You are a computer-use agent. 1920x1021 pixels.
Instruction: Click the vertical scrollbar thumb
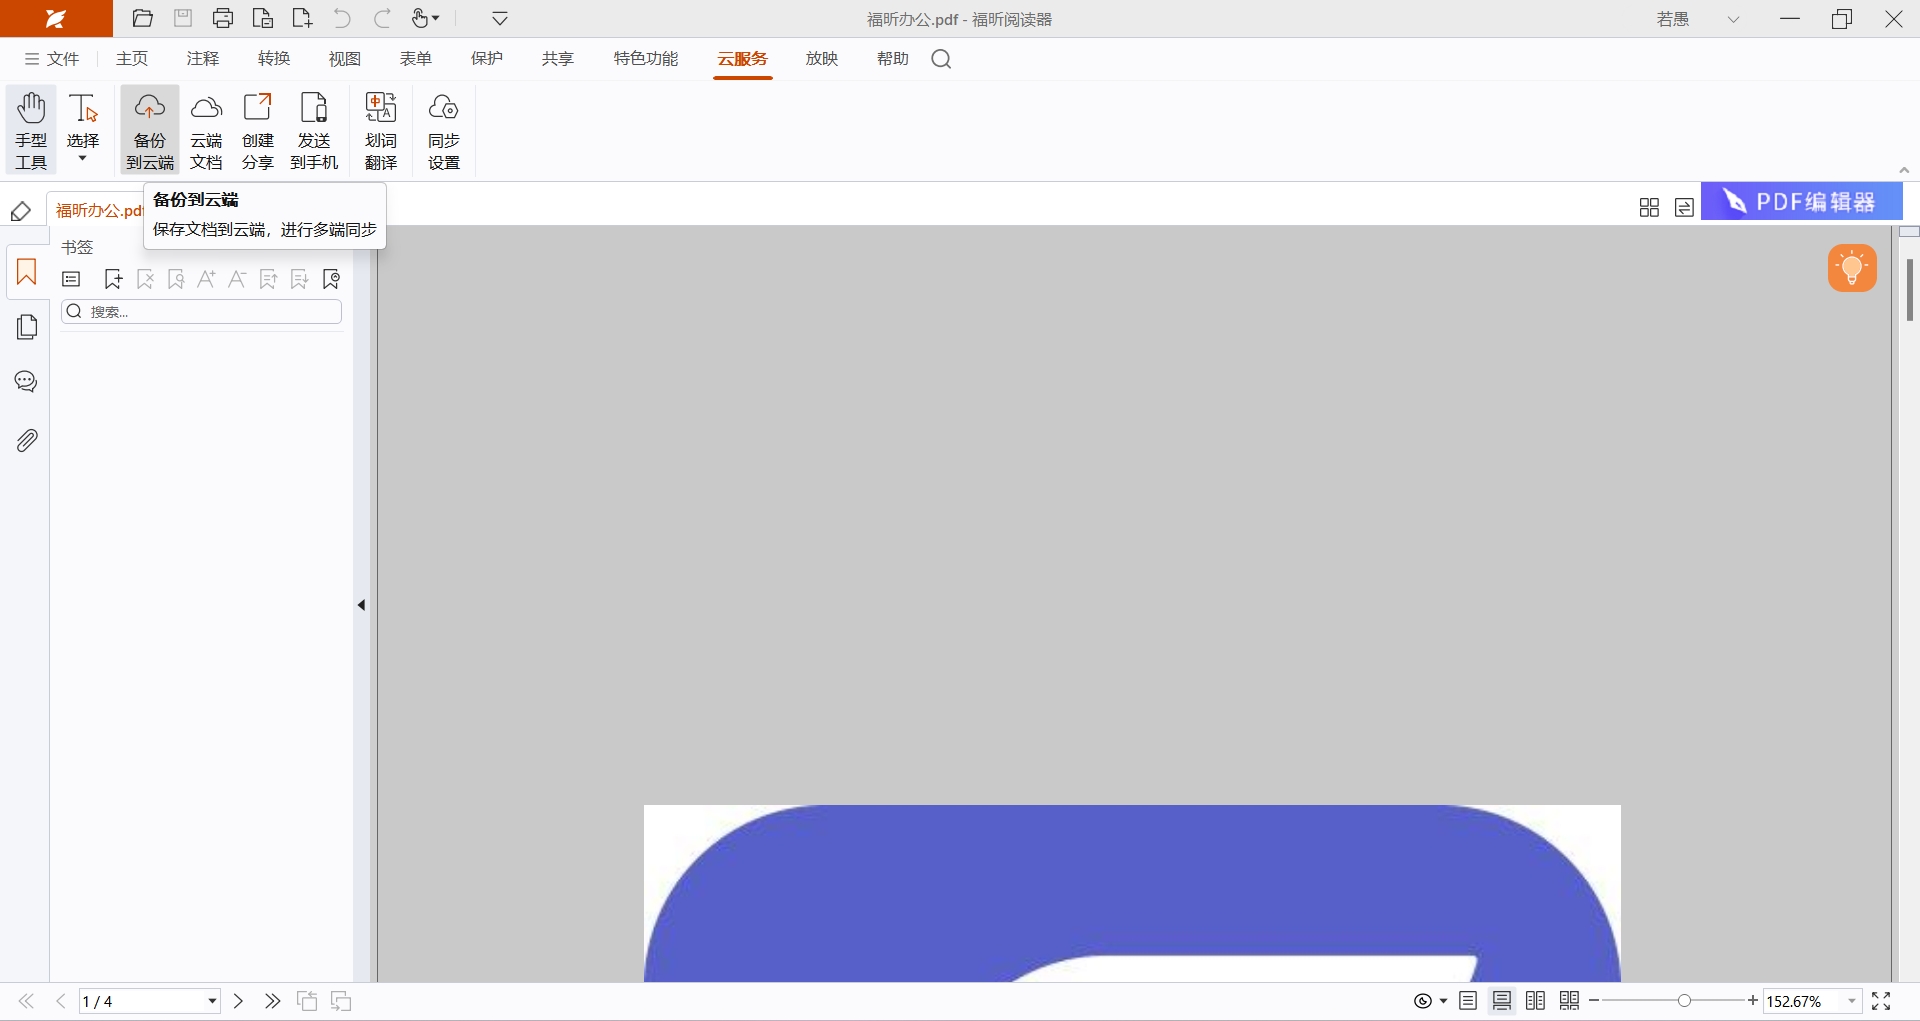[1909, 290]
